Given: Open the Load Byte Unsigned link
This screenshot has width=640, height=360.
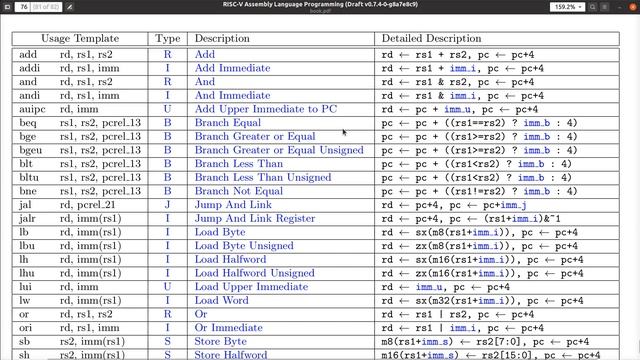Looking at the screenshot, I should coord(244,246).
